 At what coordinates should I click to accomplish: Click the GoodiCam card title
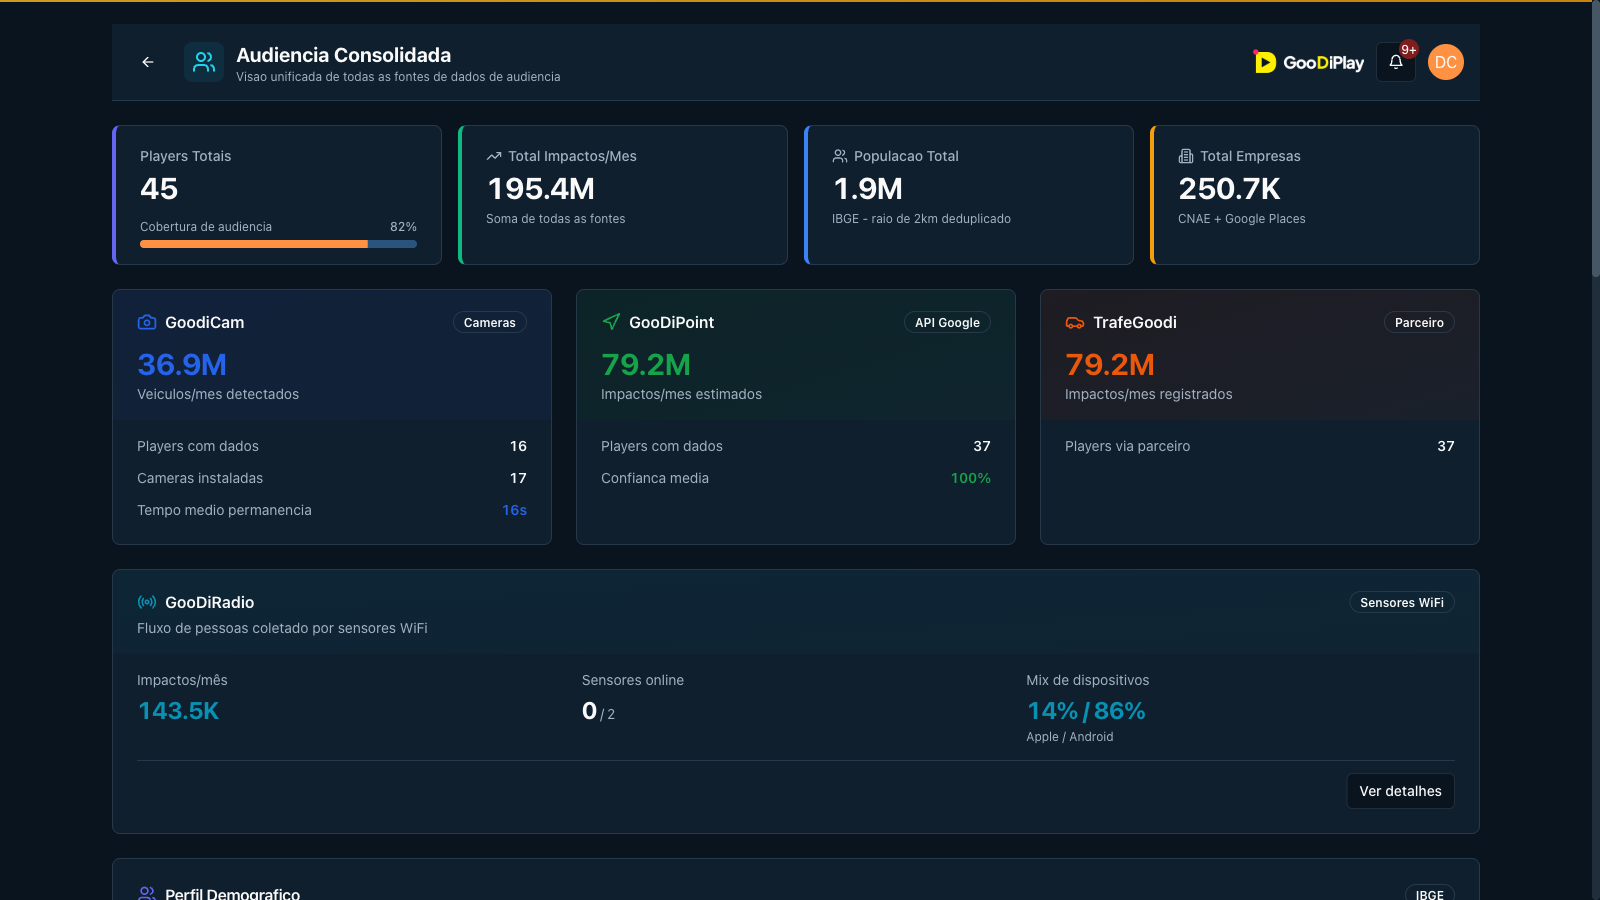click(x=205, y=322)
